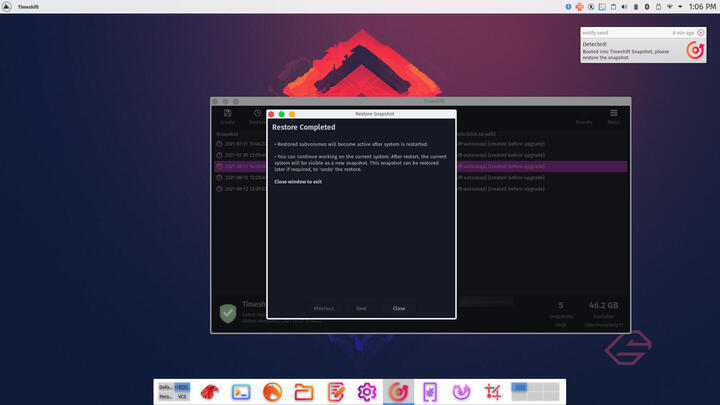Expand the hidden tray icons arrow
This screenshot has height=405, width=720.
pyautogui.click(x=680, y=7)
